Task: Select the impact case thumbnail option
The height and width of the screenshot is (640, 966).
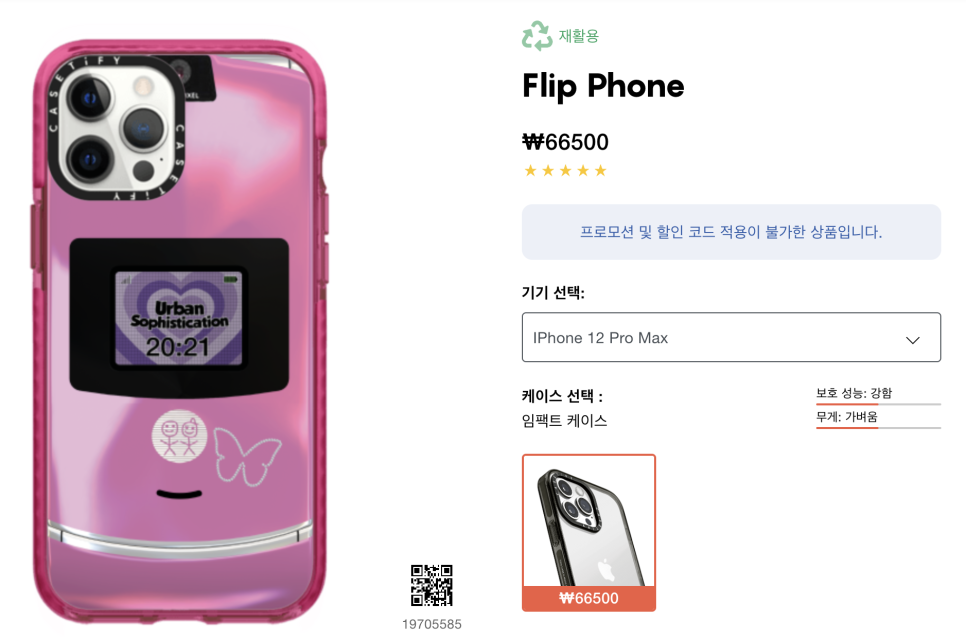Action: point(589,533)
